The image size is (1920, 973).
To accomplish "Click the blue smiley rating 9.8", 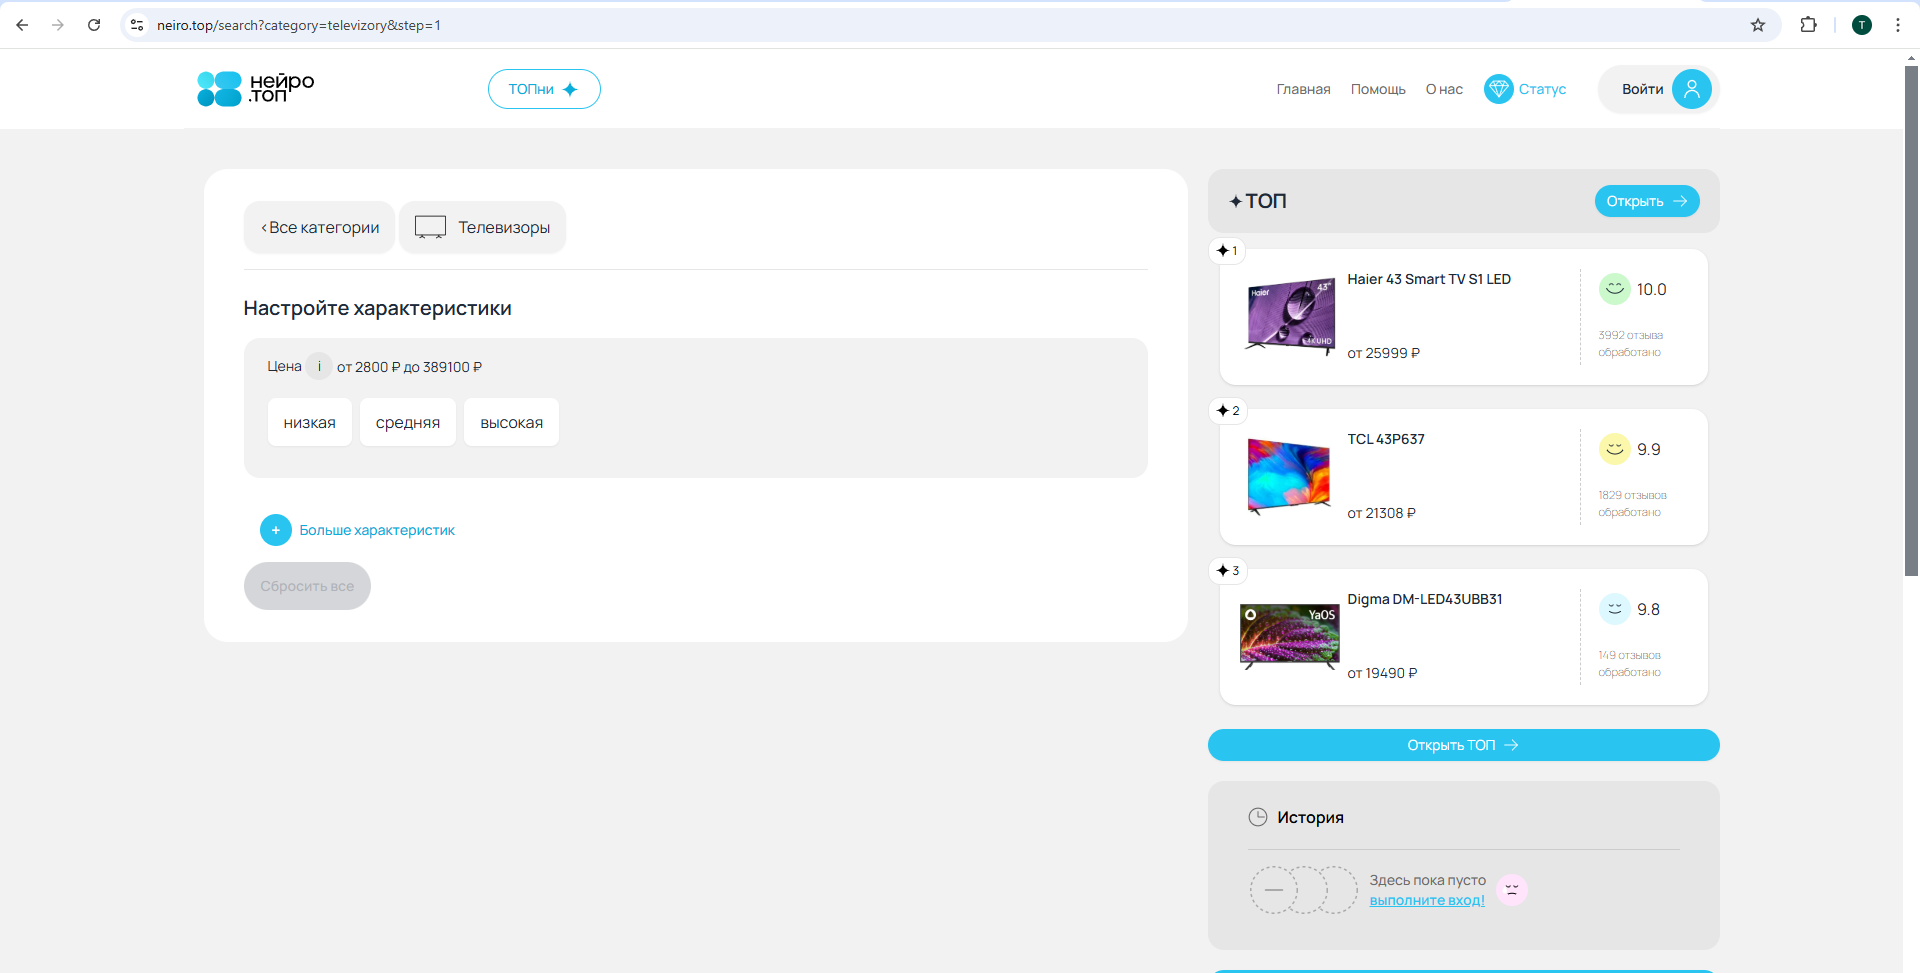I will [x=1614, y=609].
